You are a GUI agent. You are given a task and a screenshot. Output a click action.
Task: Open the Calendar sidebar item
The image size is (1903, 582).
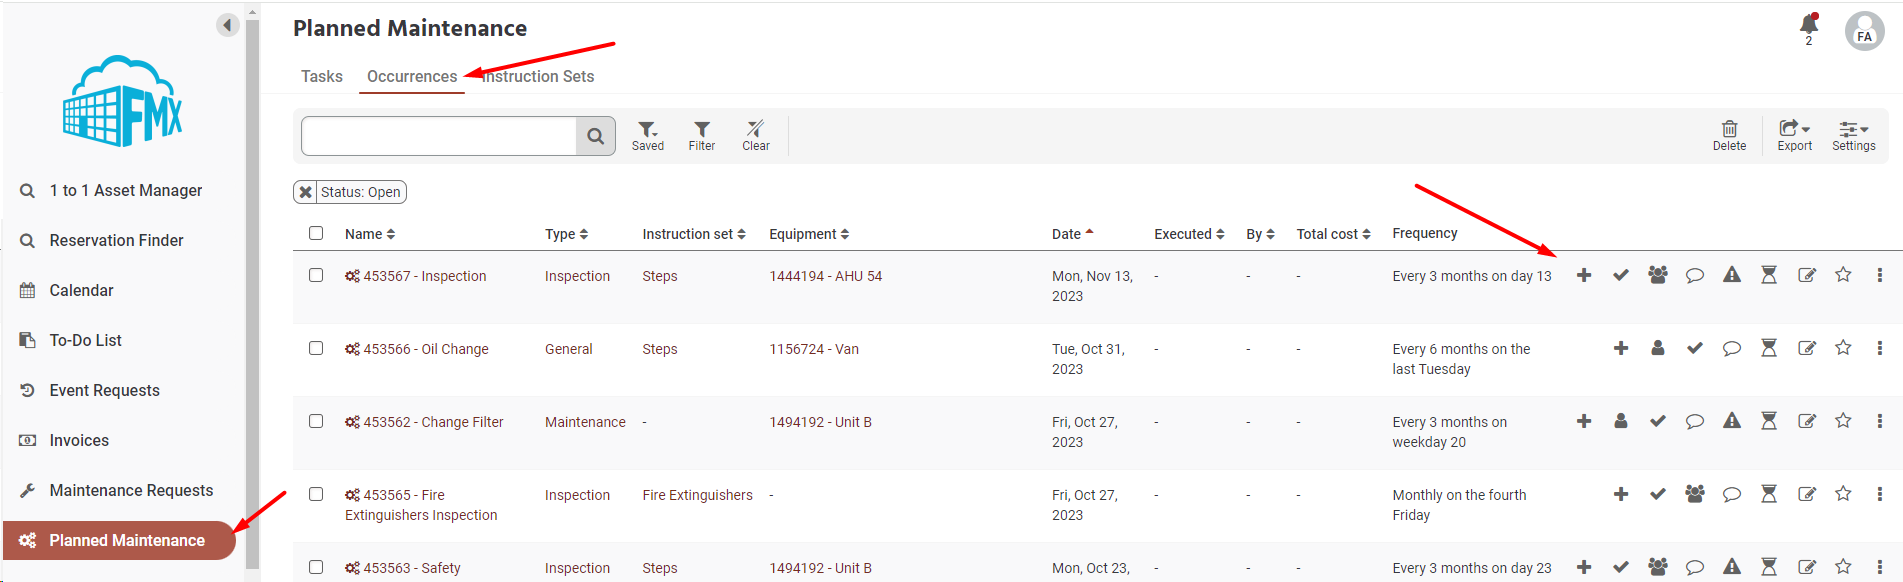coord(80,290)
